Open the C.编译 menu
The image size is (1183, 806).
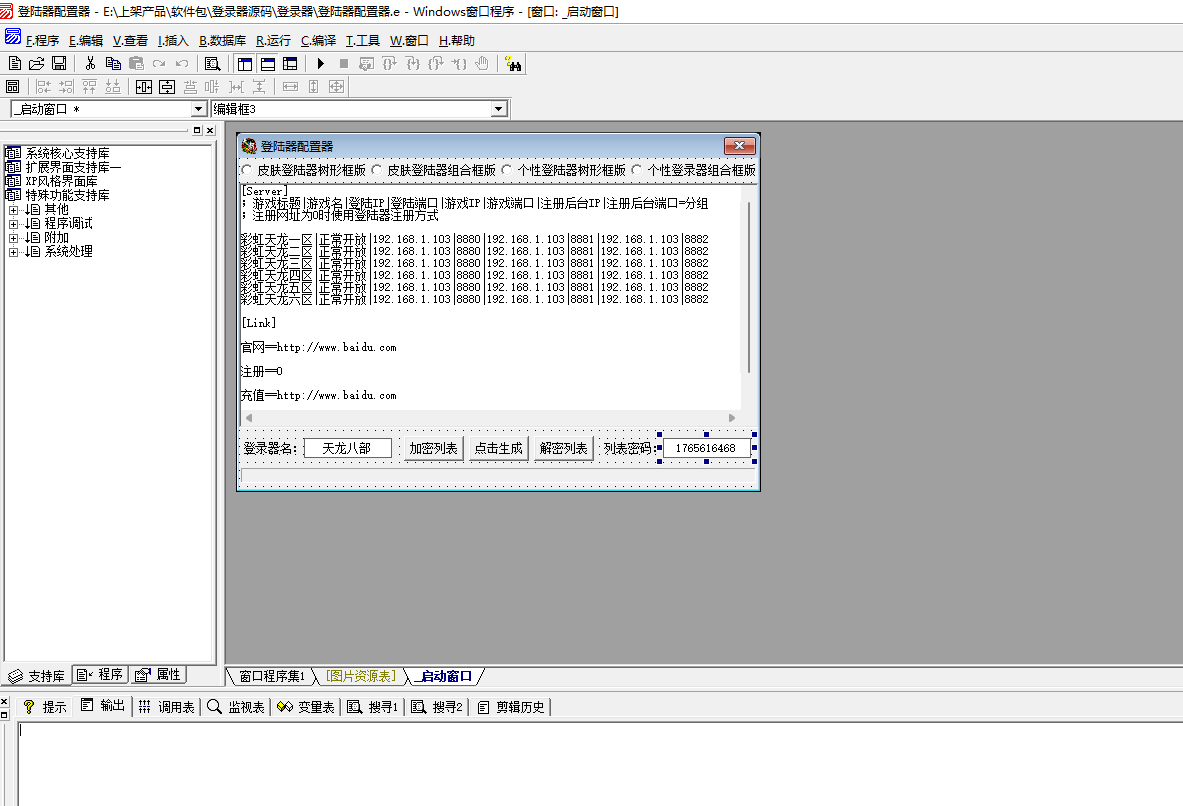click(x=318, y=41)
